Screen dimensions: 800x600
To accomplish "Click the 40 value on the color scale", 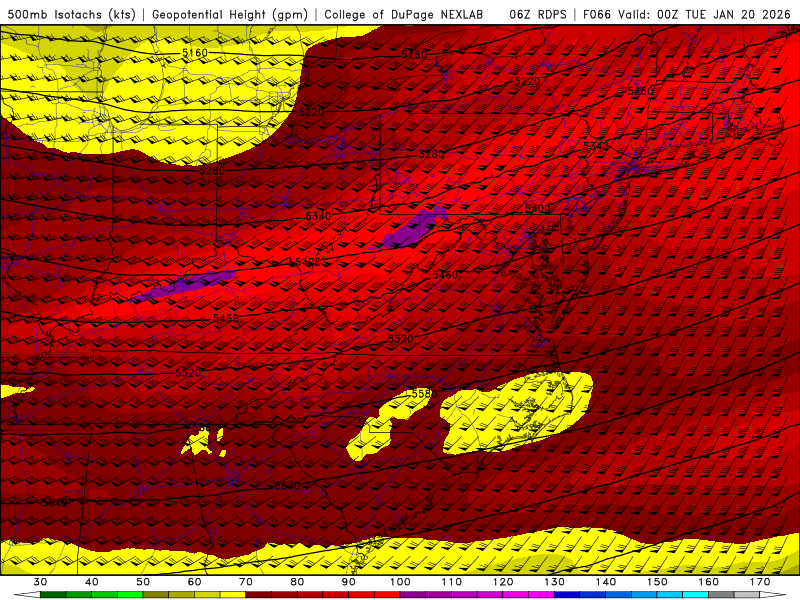I will click(x=92, y=582).
